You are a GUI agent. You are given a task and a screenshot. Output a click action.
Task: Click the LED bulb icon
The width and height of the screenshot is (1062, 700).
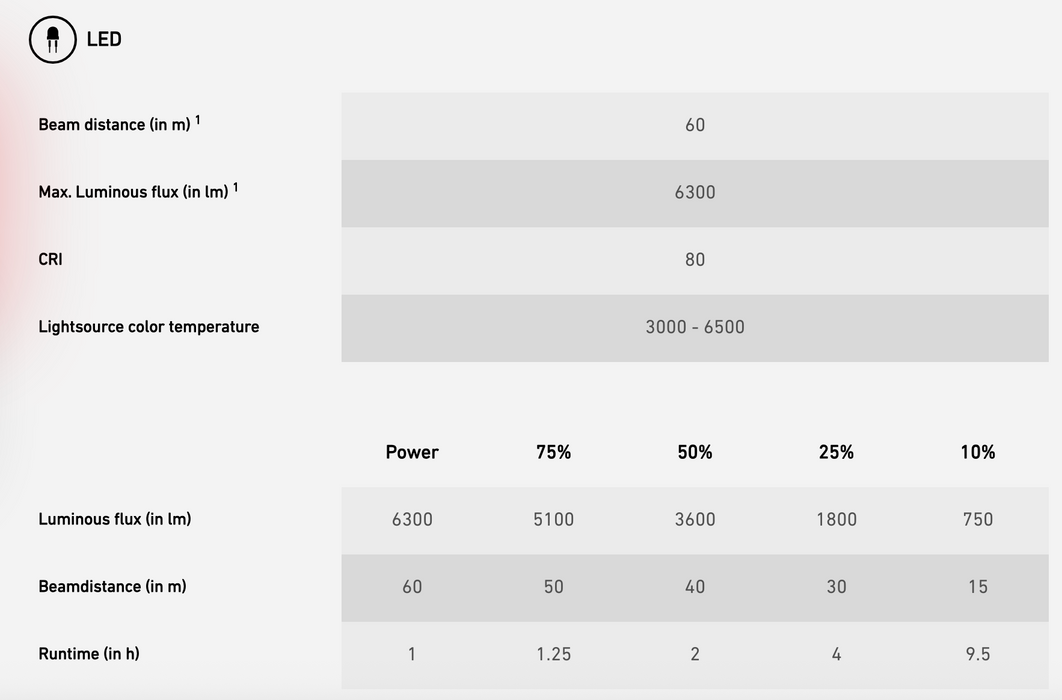(52, 40)
